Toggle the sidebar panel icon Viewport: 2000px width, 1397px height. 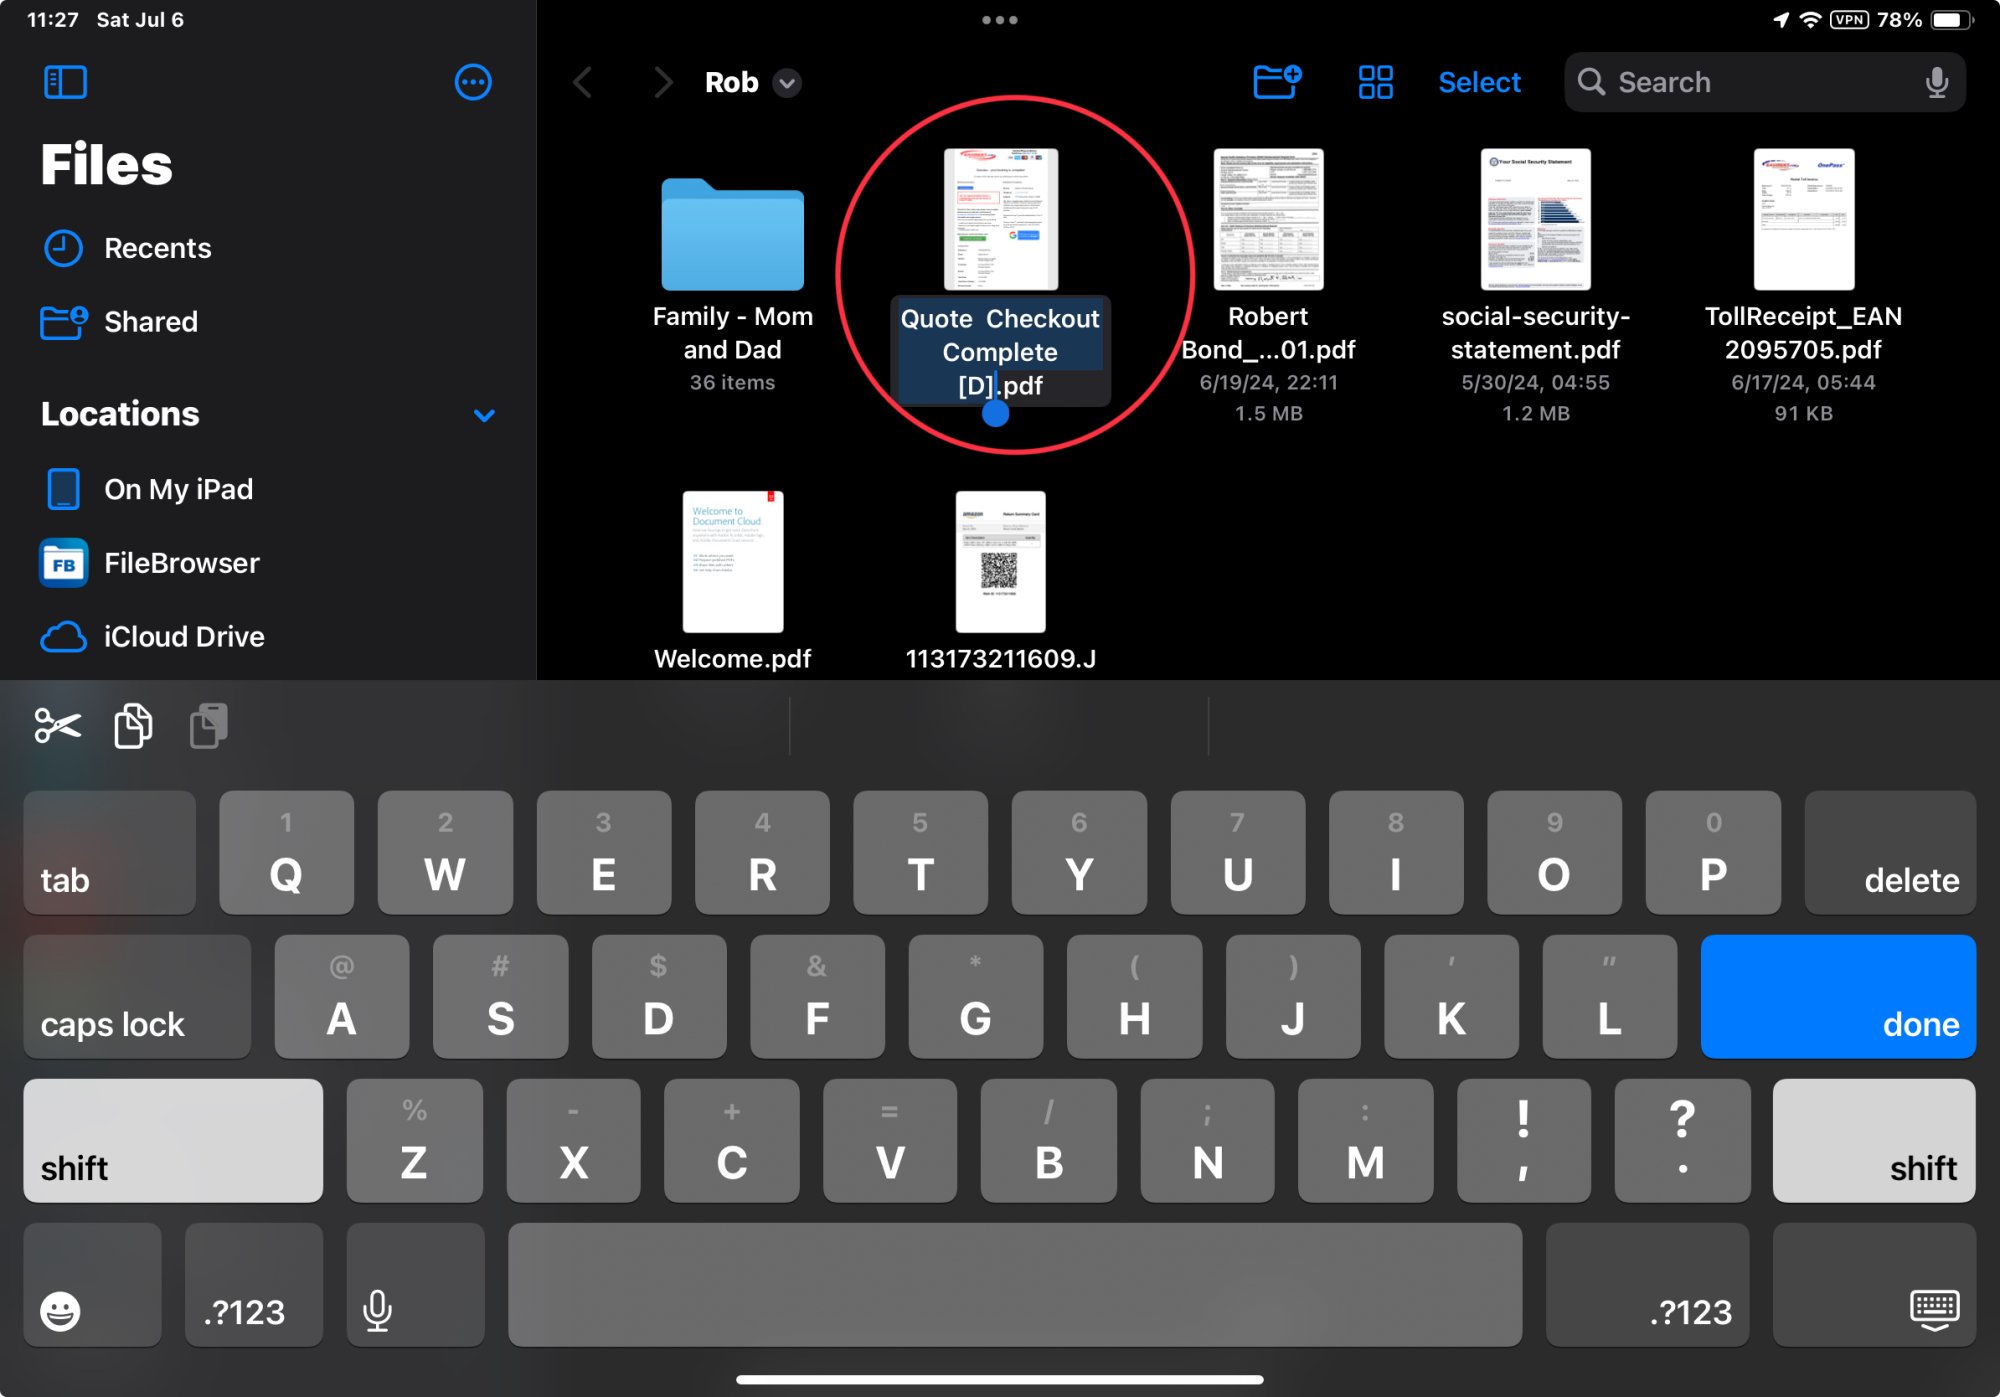65,82
